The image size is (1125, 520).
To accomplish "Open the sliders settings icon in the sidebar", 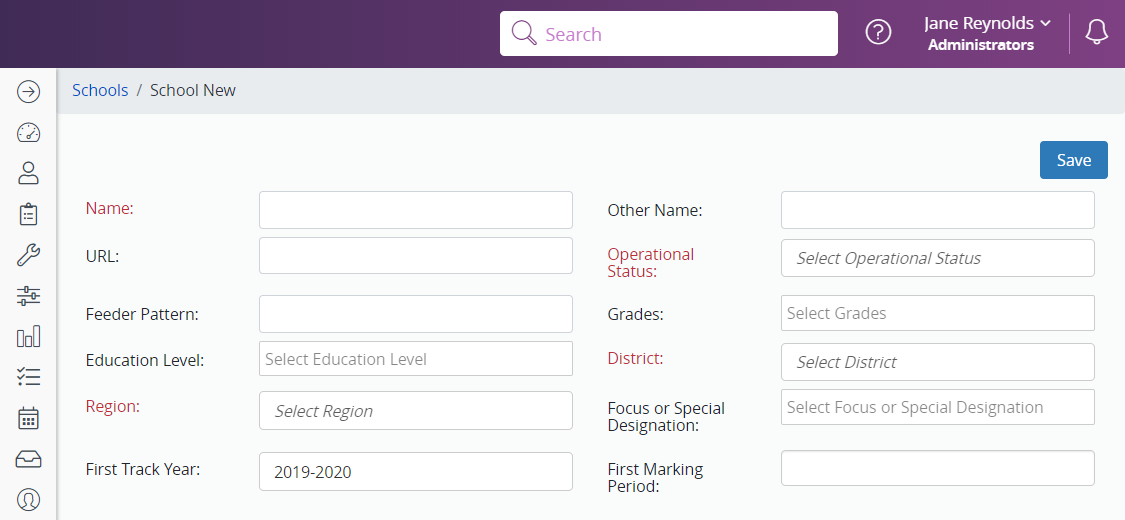I will click(x=28, y=296).
